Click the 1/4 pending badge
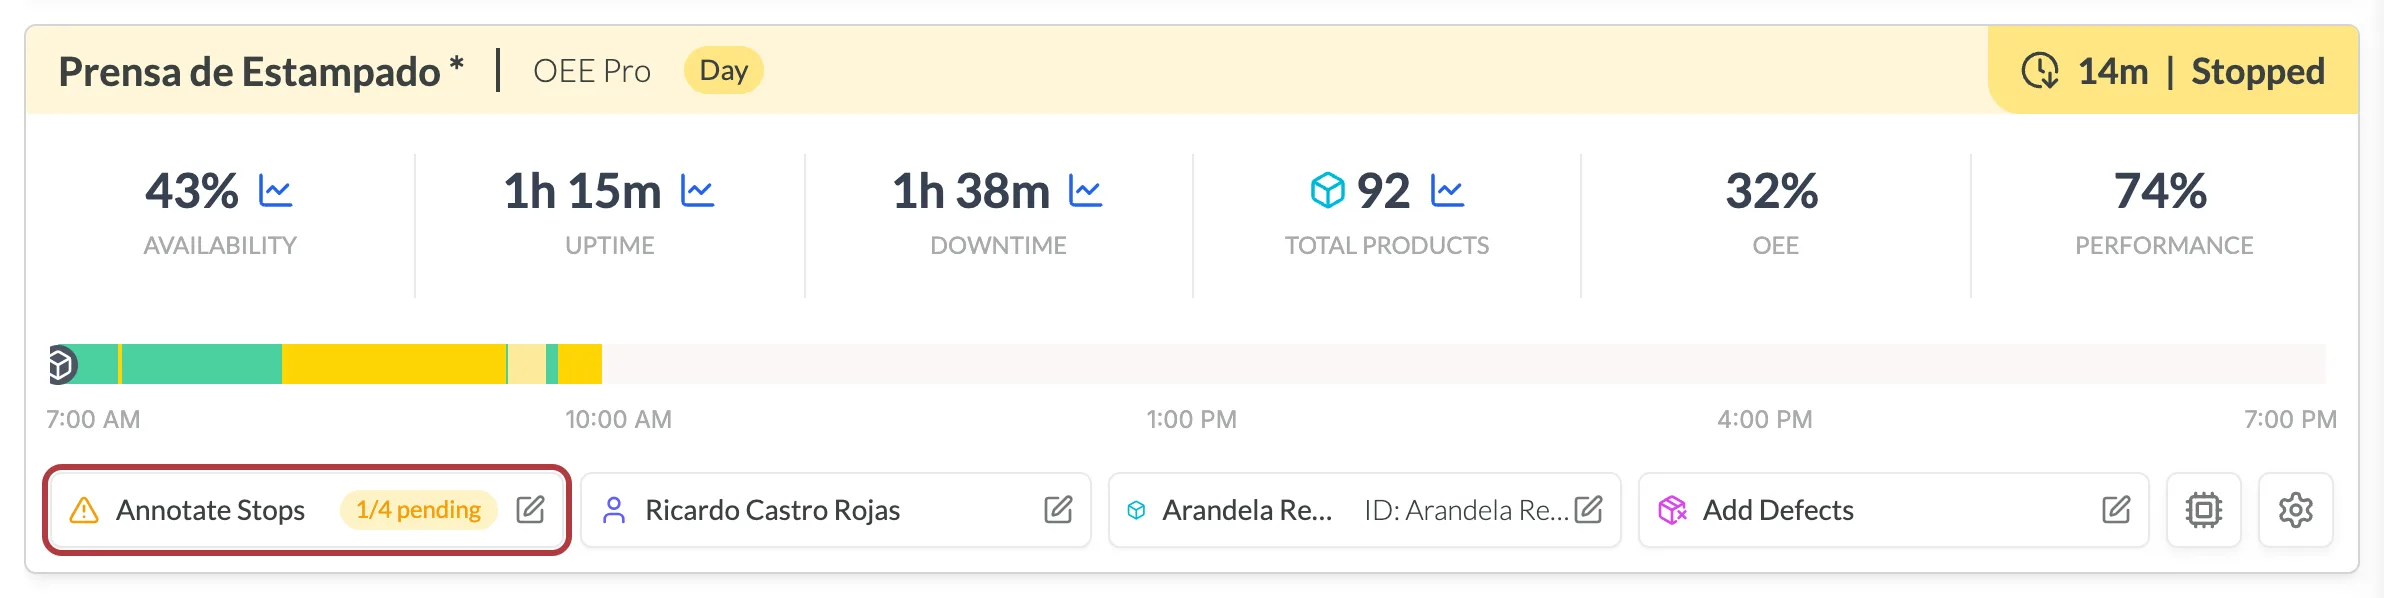Screen dimensions: 2384x598 tap(418, 510)
